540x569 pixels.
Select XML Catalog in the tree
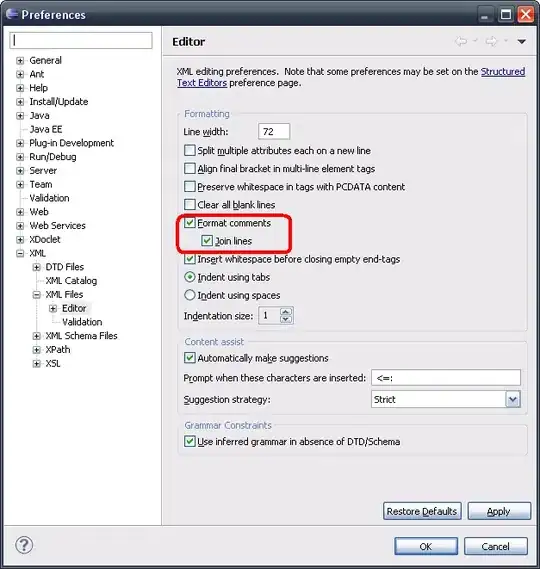pos(71,281)
